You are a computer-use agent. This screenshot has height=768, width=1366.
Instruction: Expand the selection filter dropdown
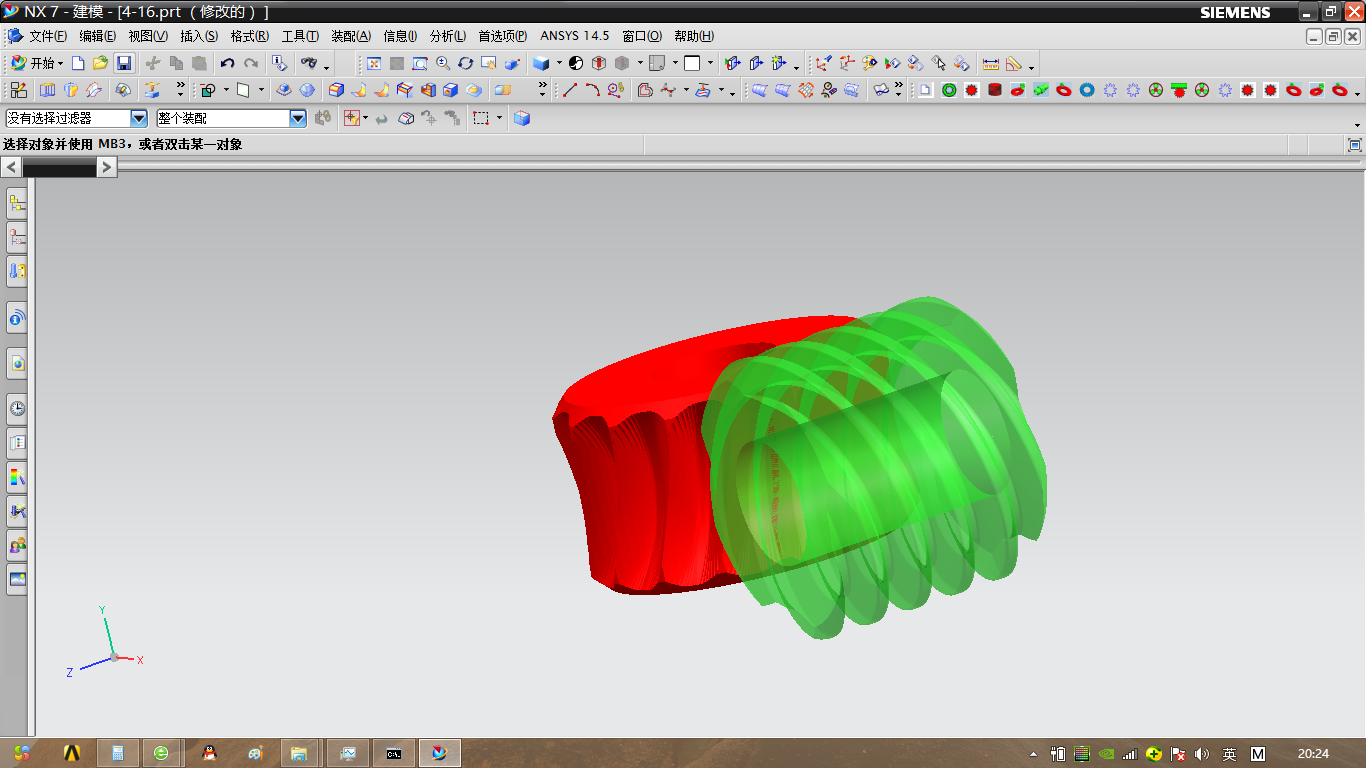click(139, 118)
